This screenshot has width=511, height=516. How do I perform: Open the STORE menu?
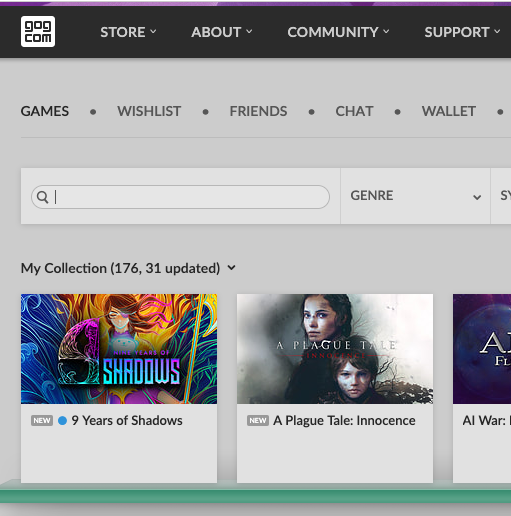tap(128, 32)
